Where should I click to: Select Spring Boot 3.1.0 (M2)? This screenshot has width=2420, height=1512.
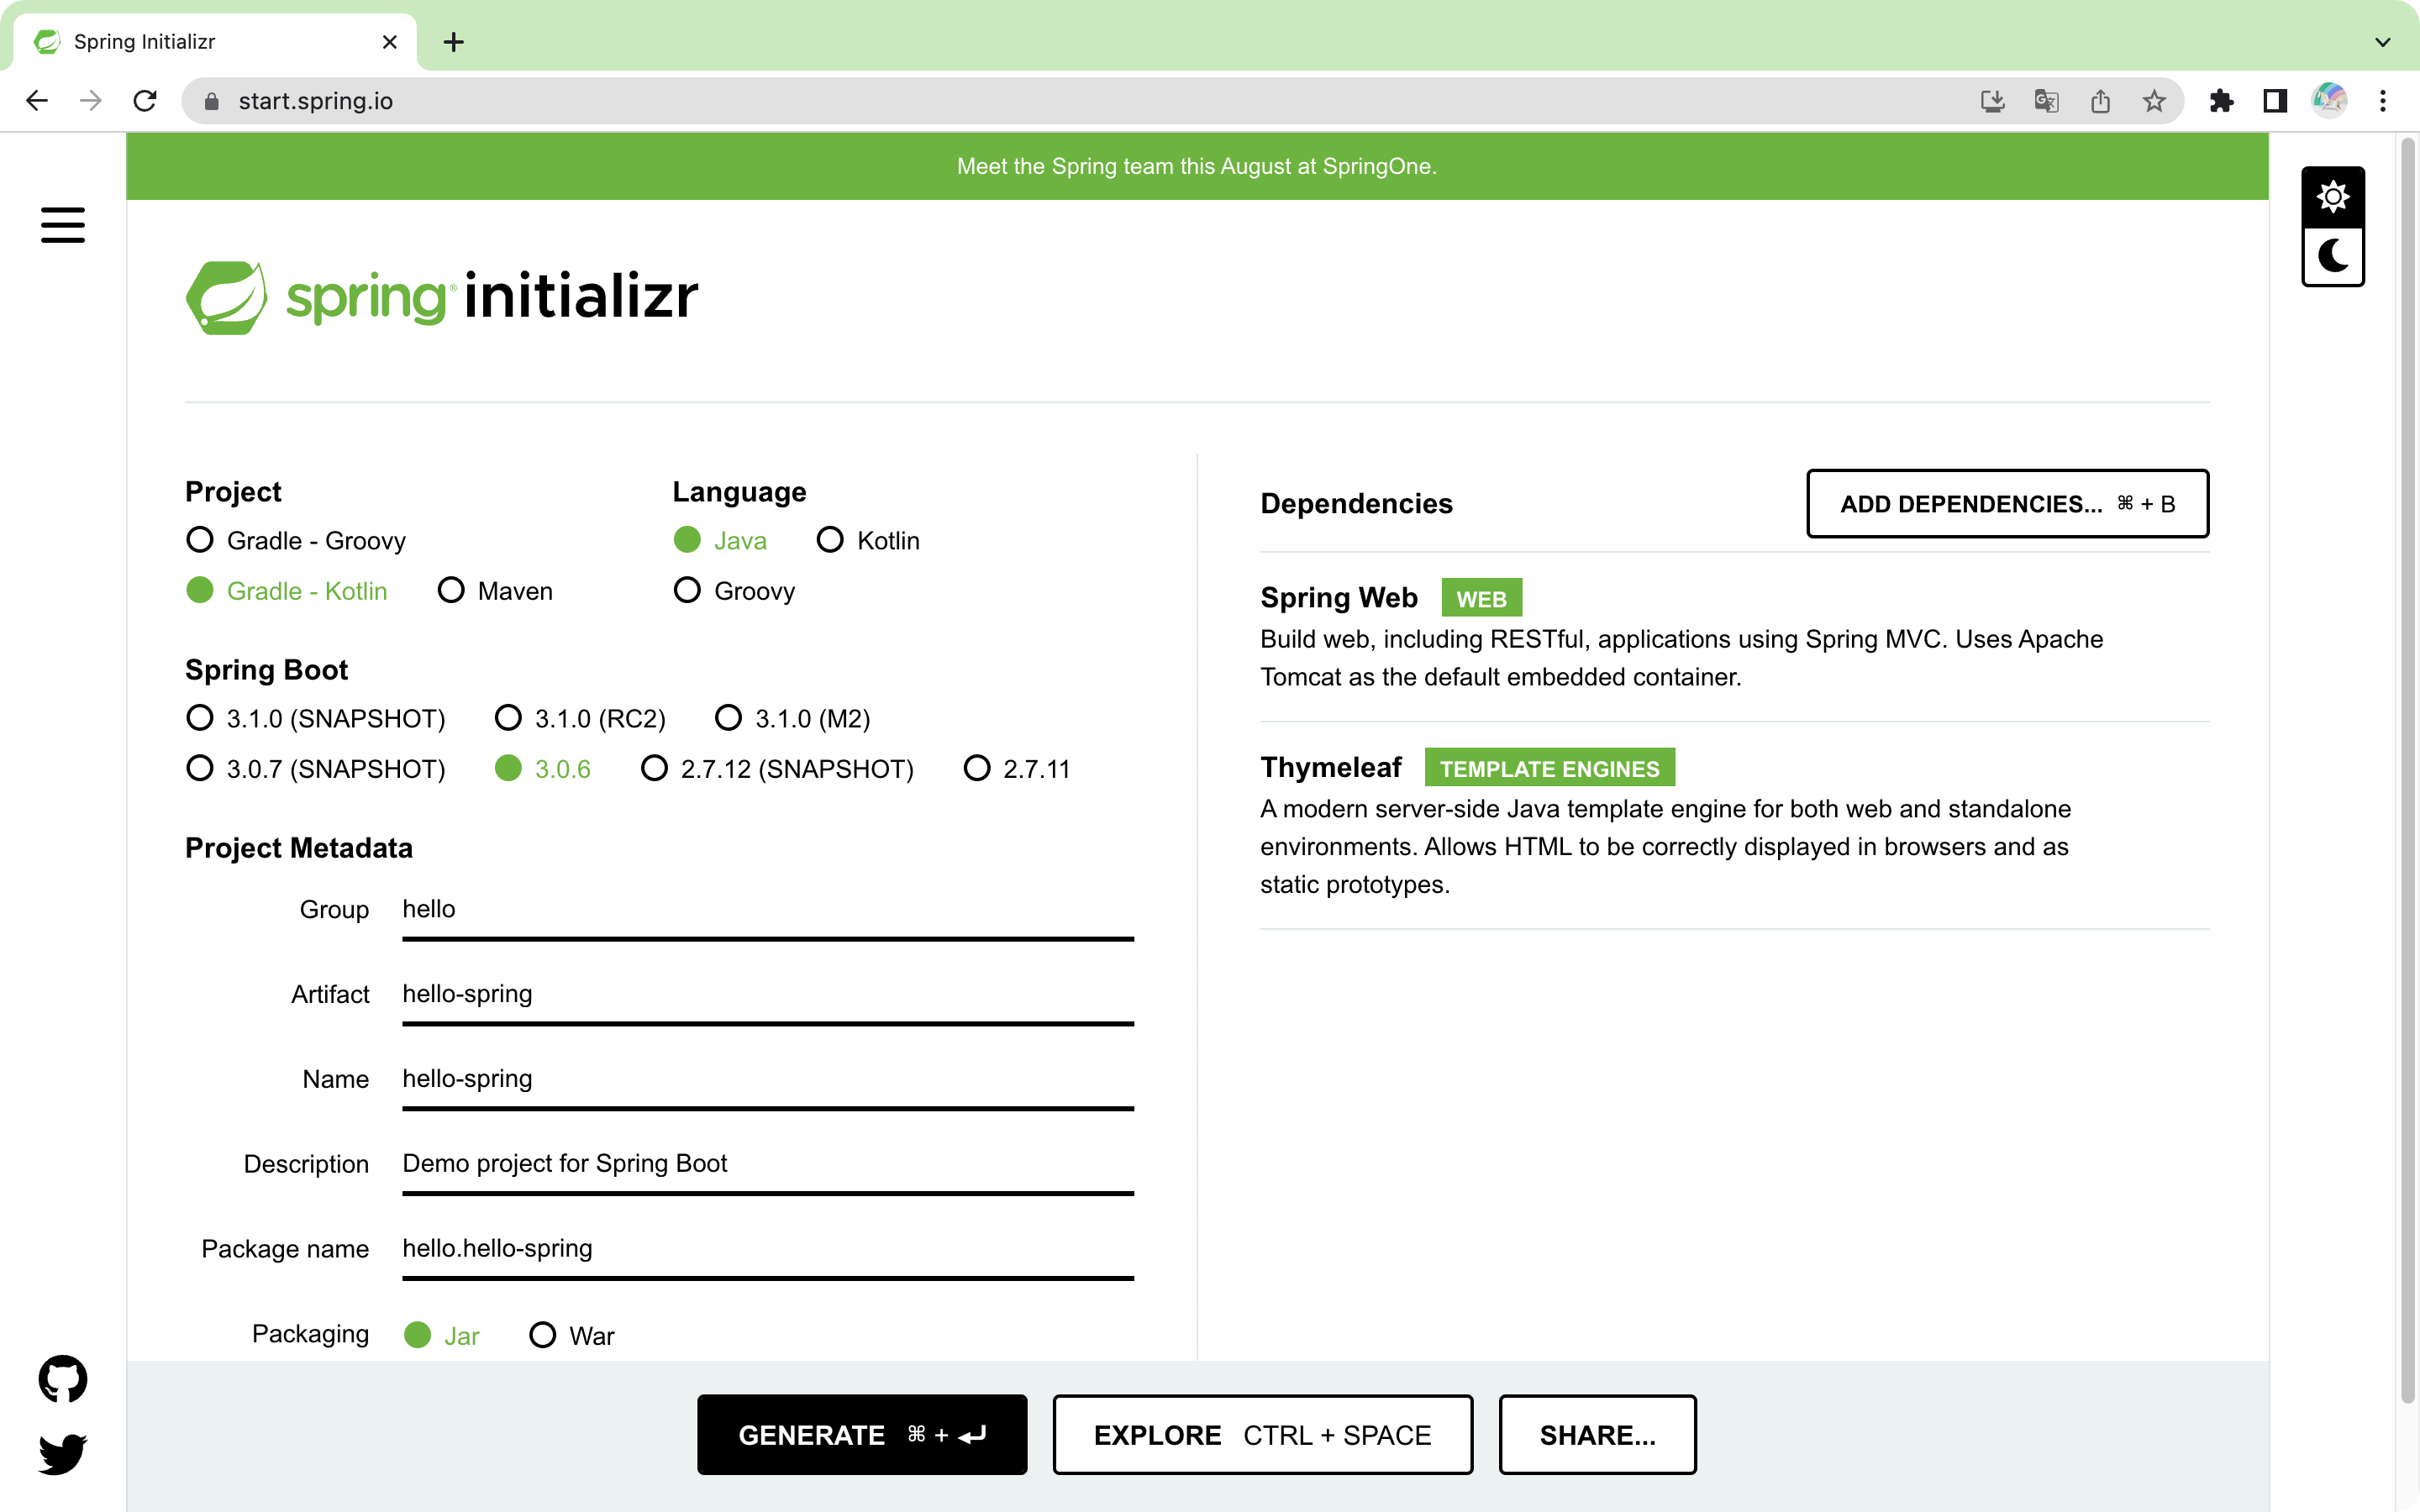coord(792,719)
